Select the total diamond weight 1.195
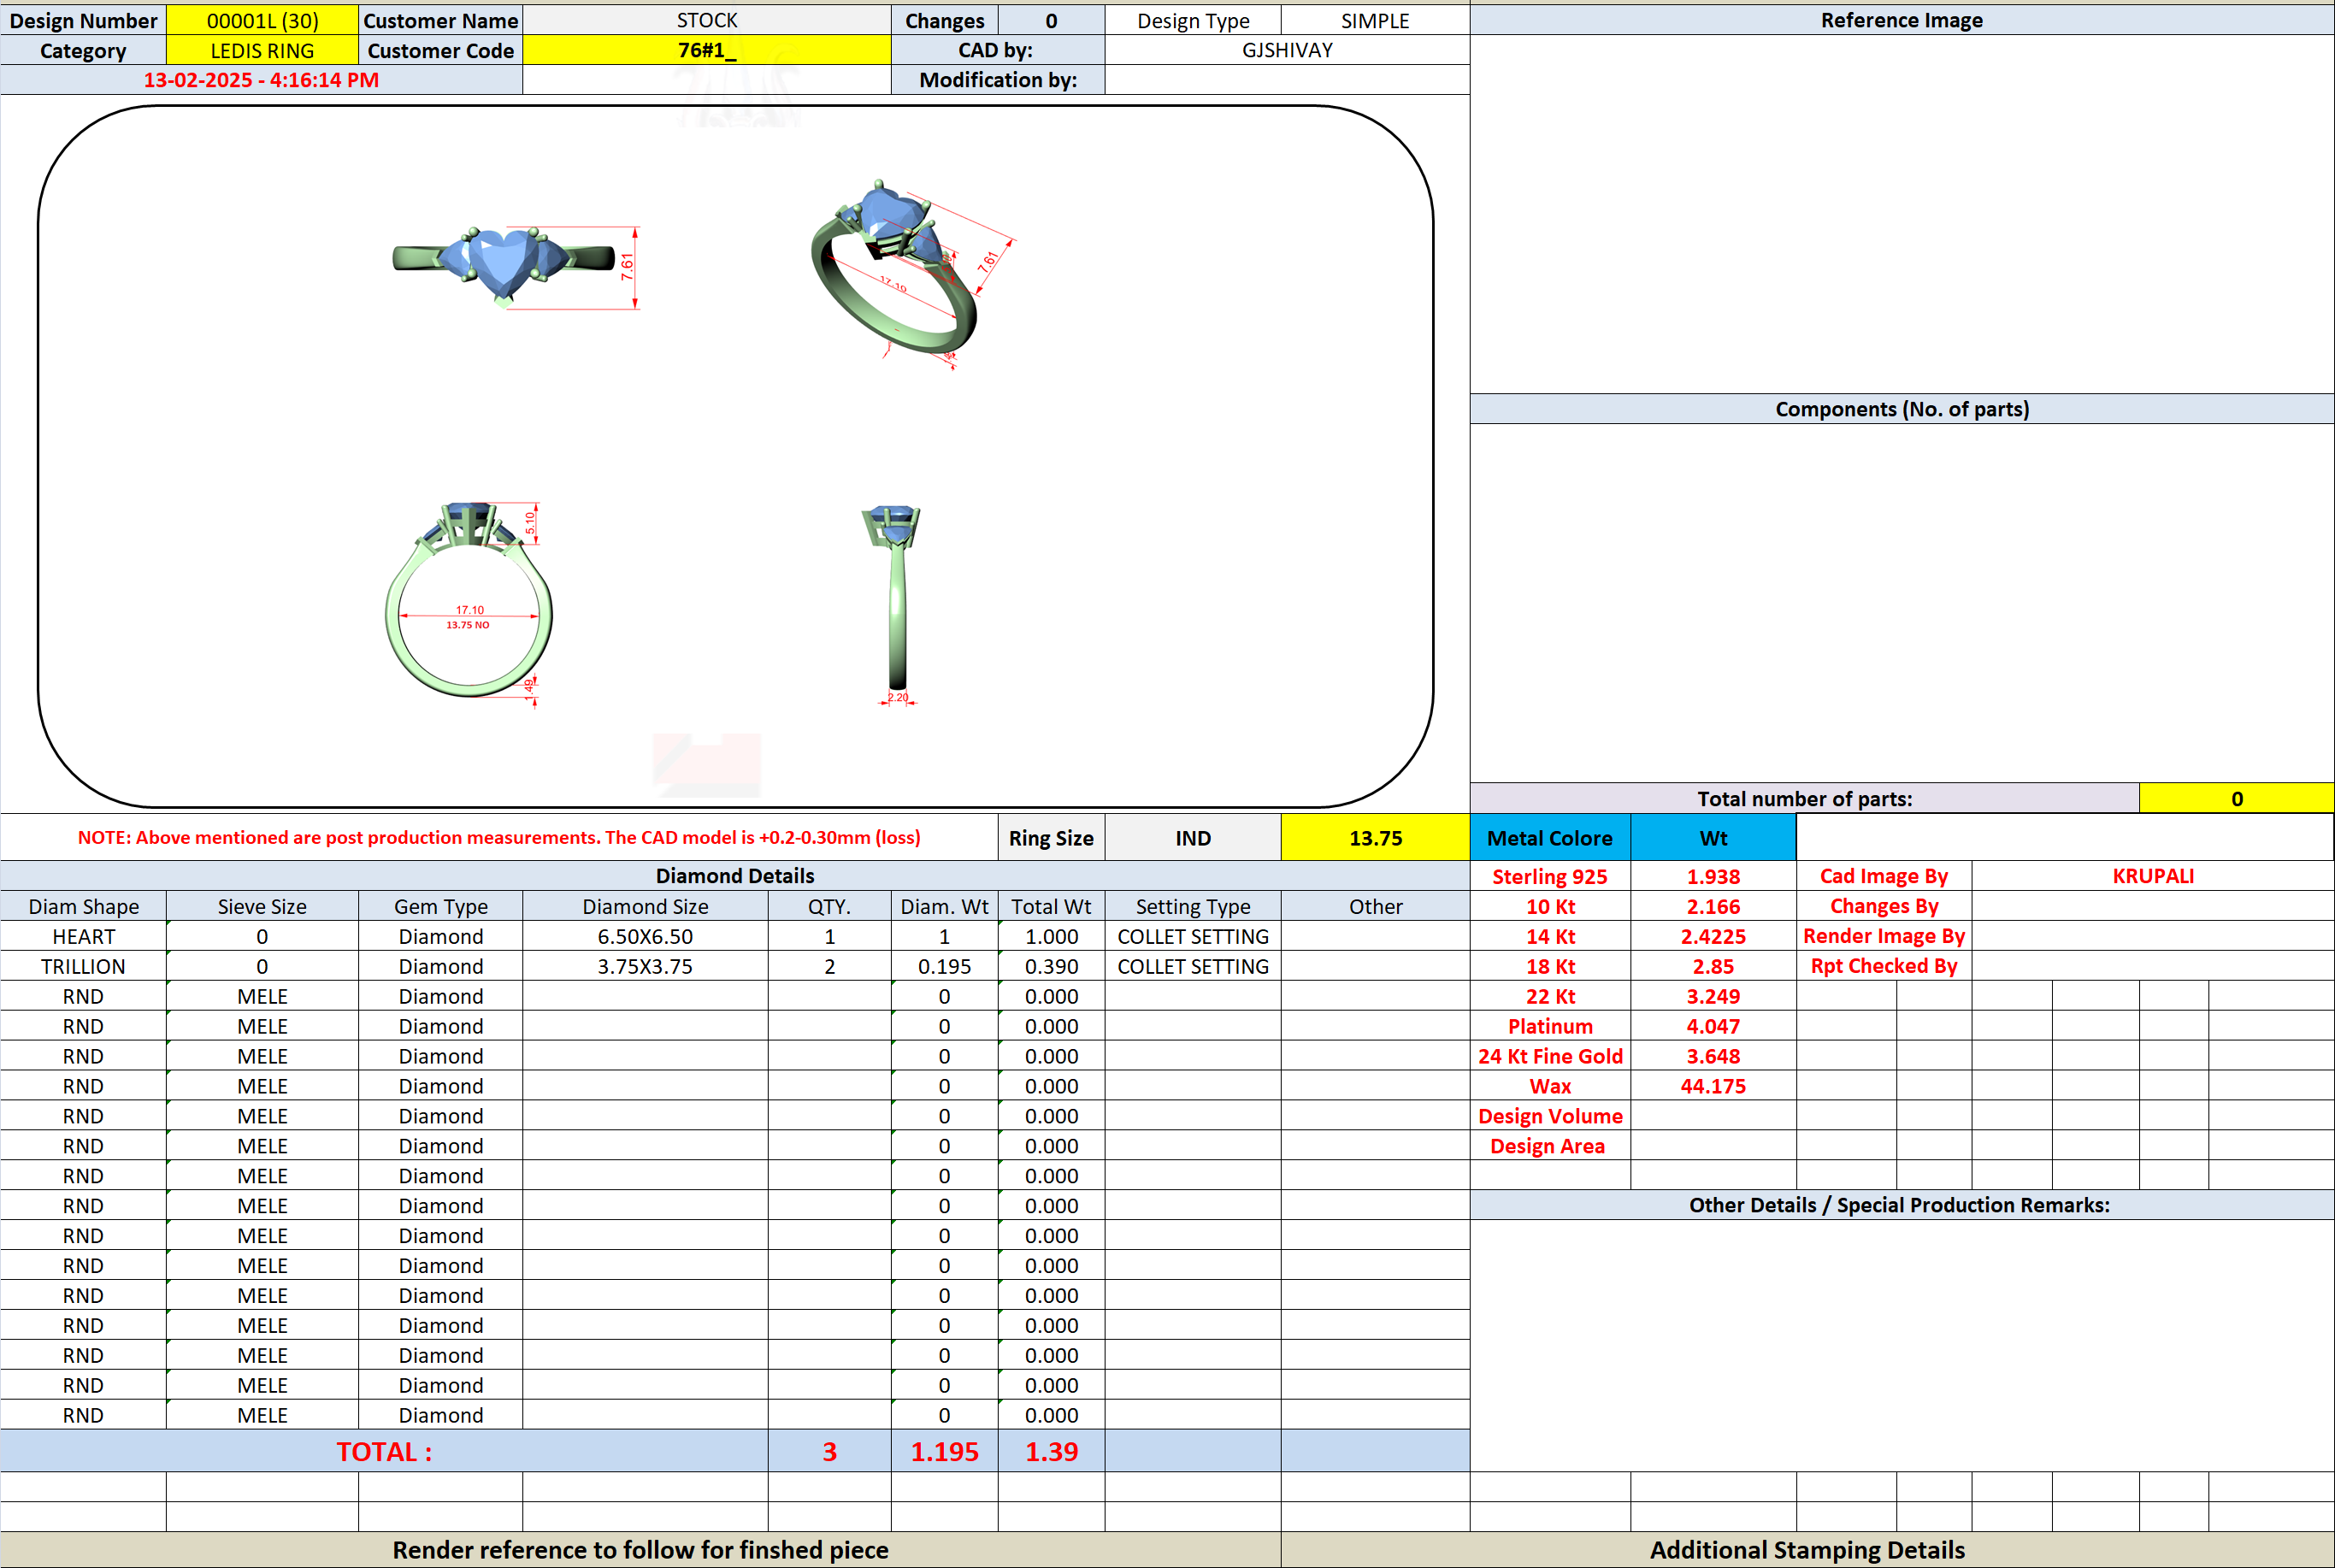 pos(944,1451)
